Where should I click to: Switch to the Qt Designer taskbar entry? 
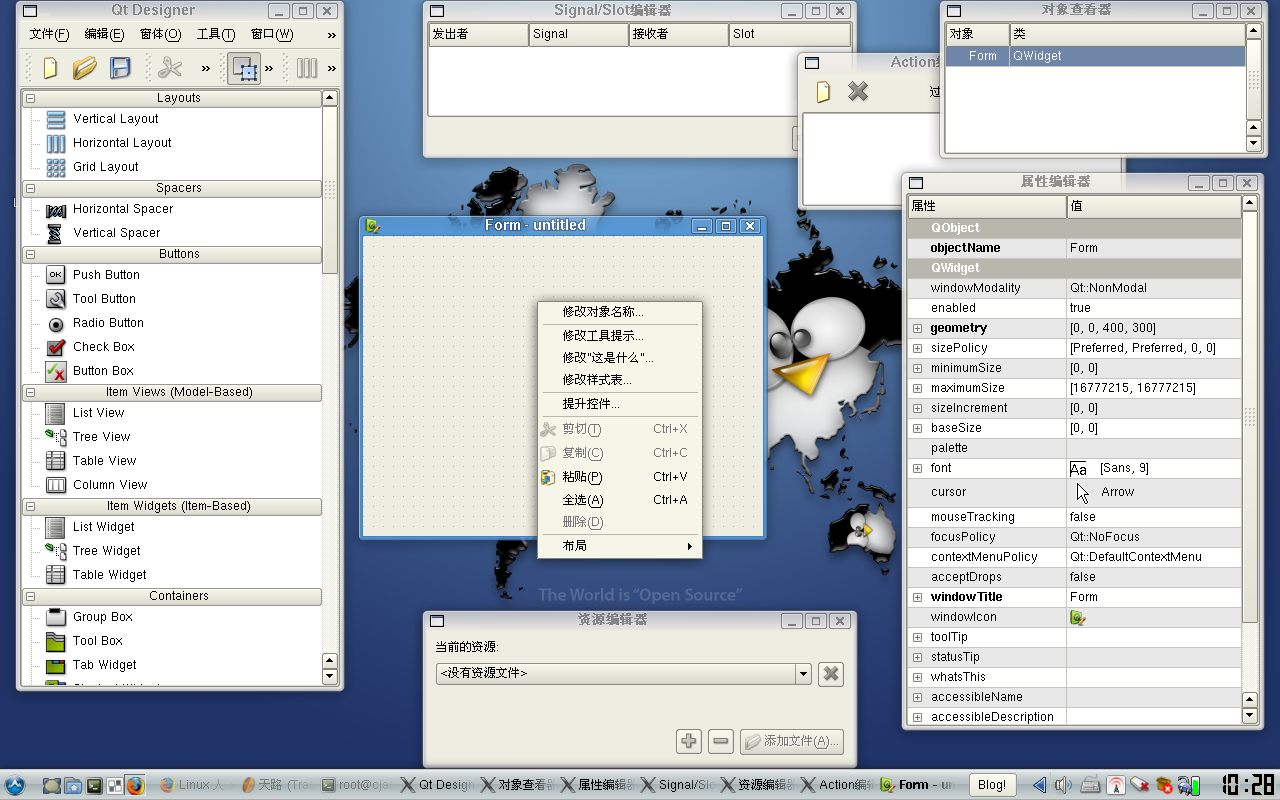[438, 785]
